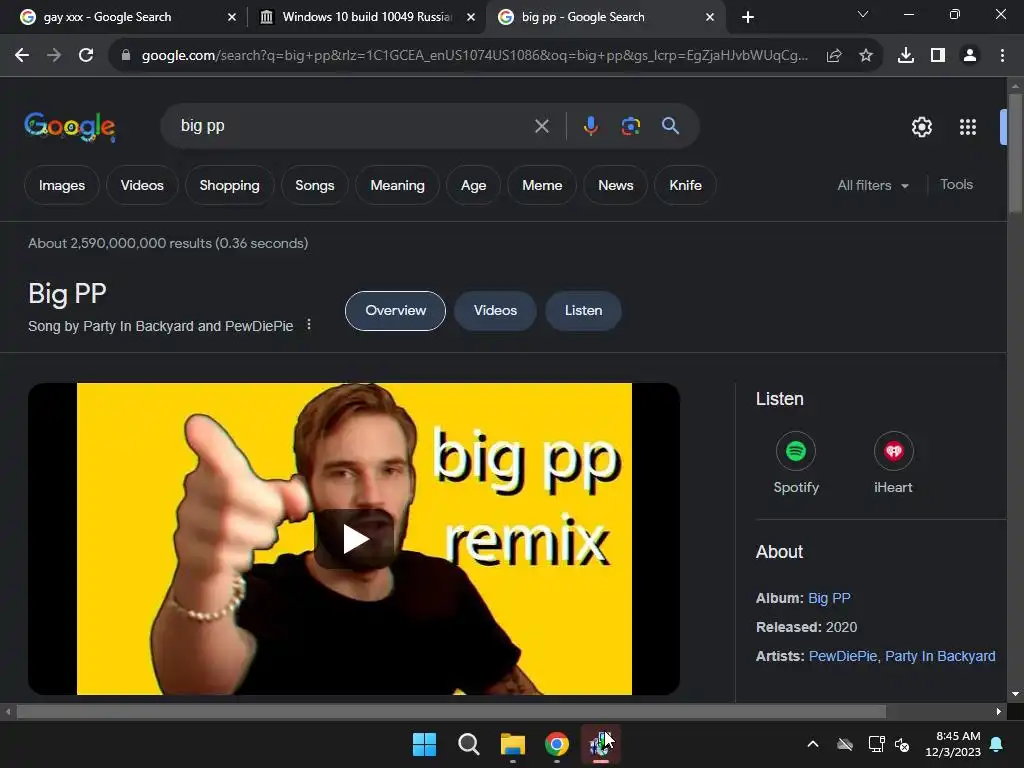Submit search with magnifier icon
Viewport: 1024px width, 768px height.
click(670, 126)
